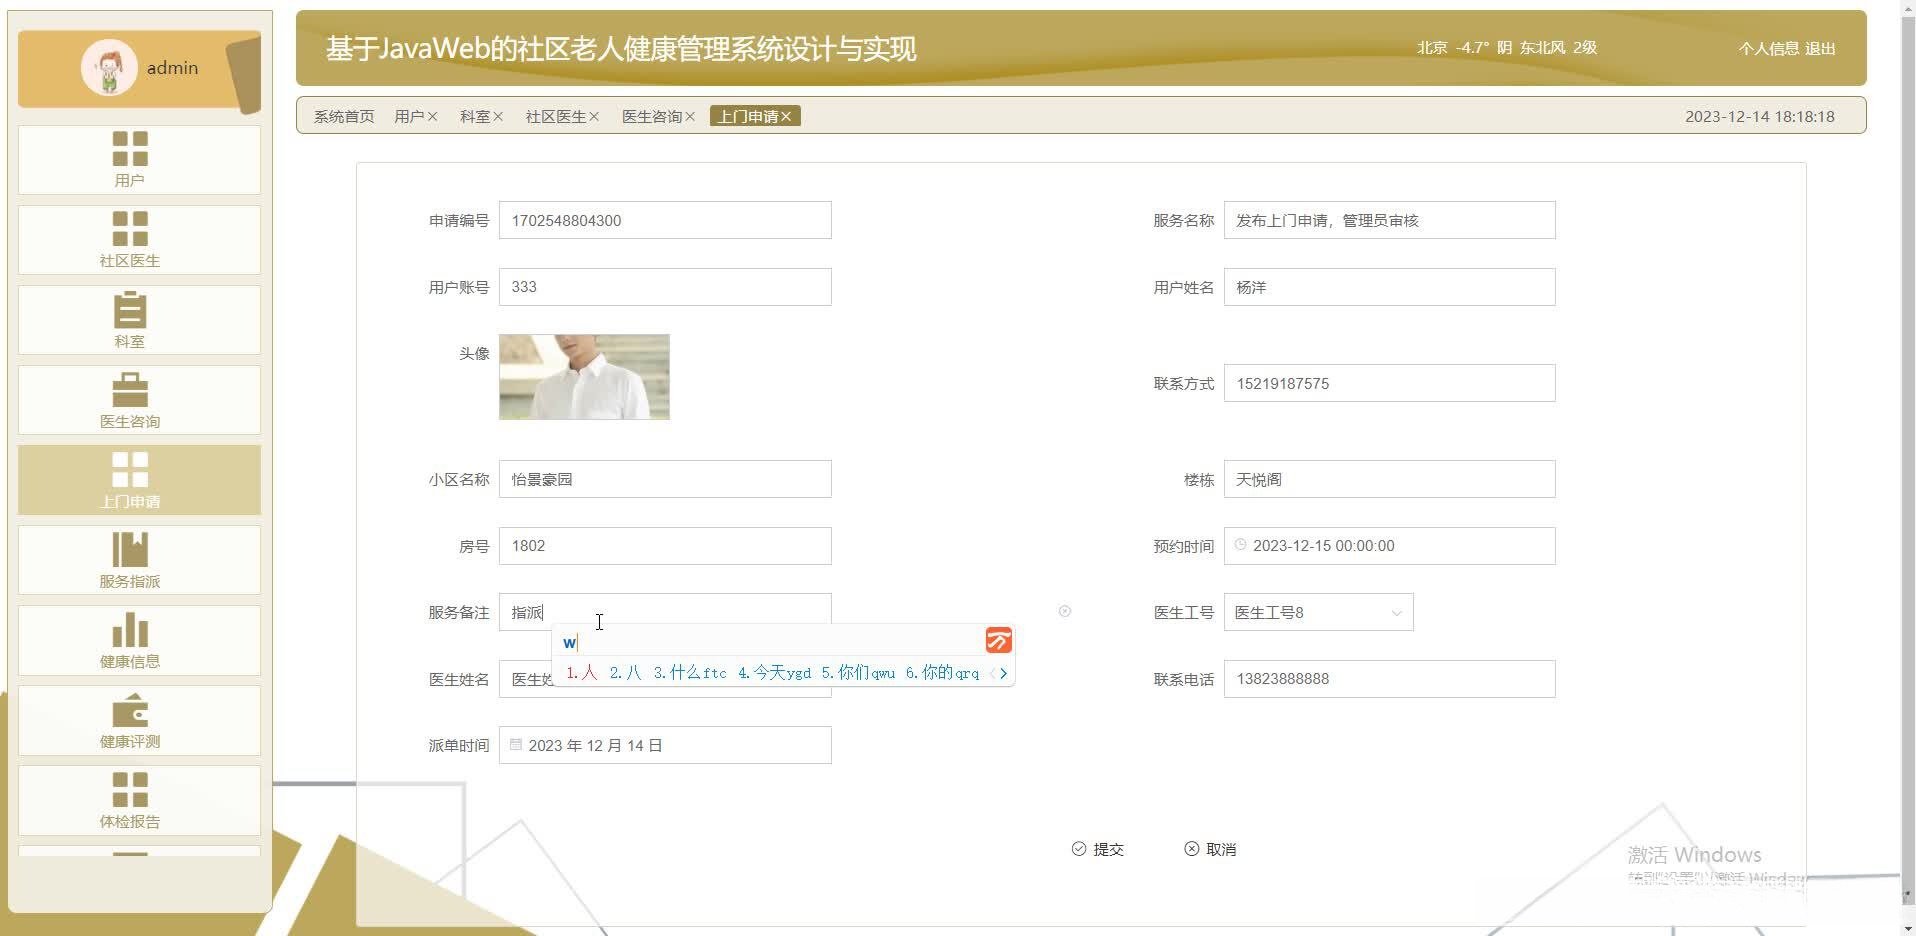The image size is (1916, 936).
Task: Switch to the 科室 tab
Action: 475,117
